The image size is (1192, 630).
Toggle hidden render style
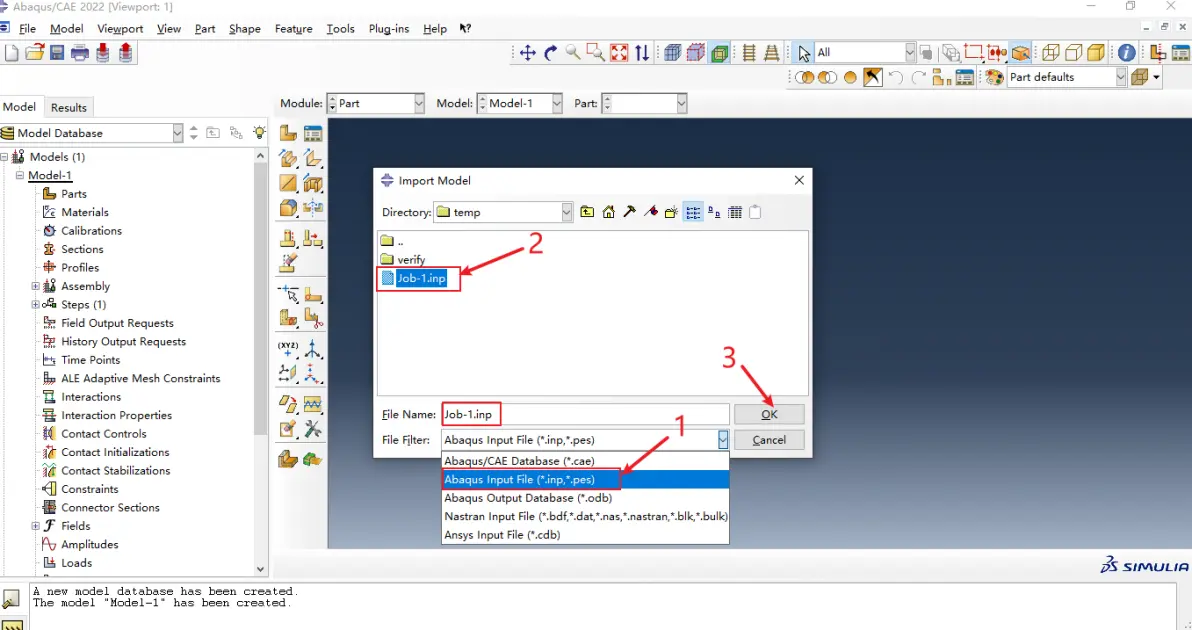[1073, 52]
